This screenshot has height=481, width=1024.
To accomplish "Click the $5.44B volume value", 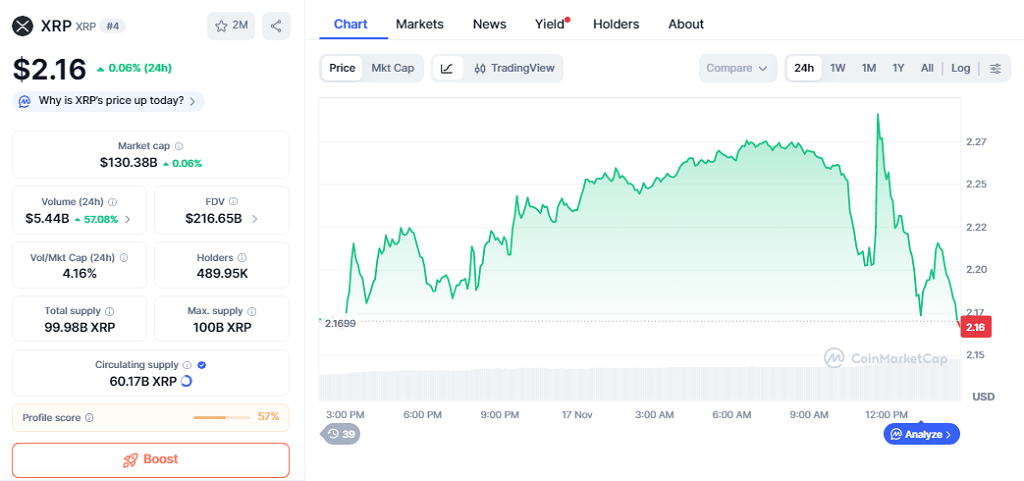I will click(47, 219).
